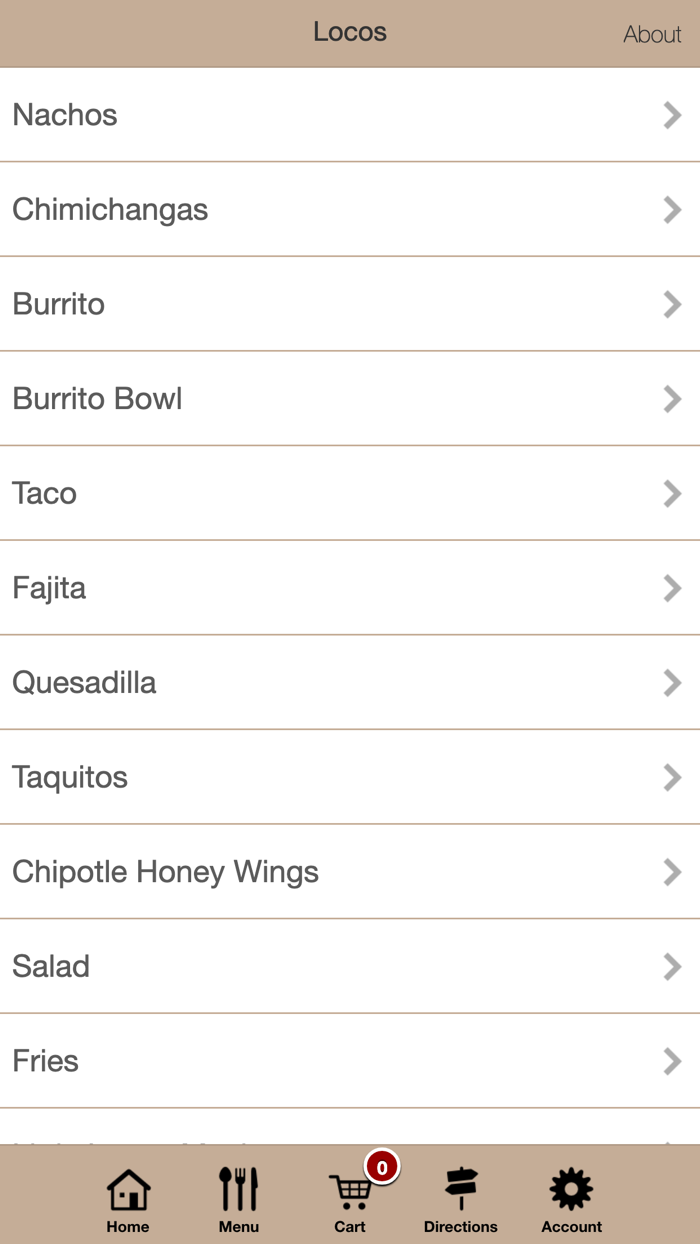700x1244 pixels.
Task: Tap the Home house icon
Action: [128, 1190]
